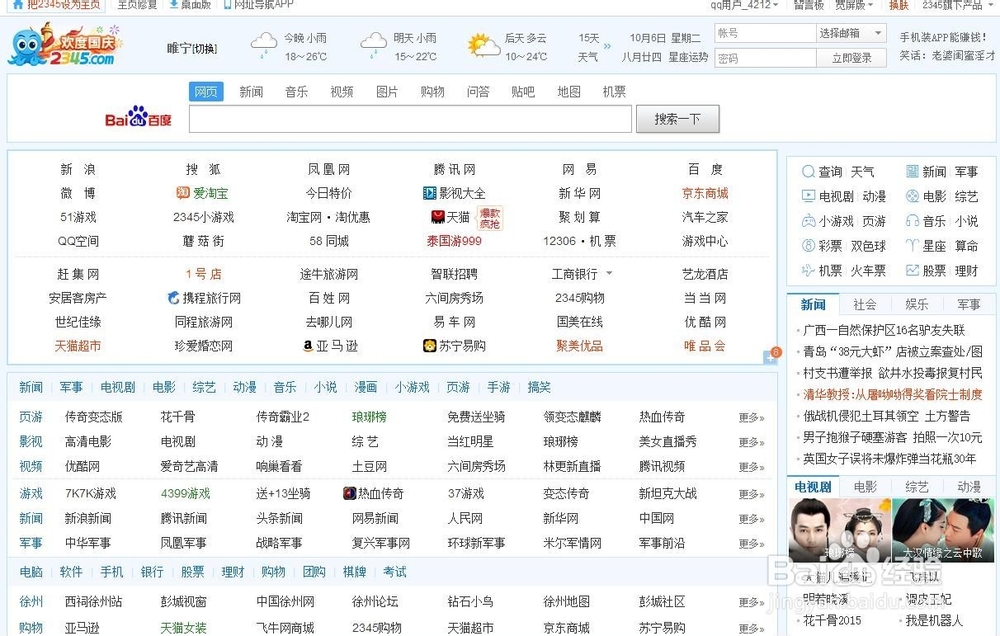The width and height of the screenshot is (1000, 636).
Task: Click the 电视剧 TV icon in sidebar
Action: (808, 196)
